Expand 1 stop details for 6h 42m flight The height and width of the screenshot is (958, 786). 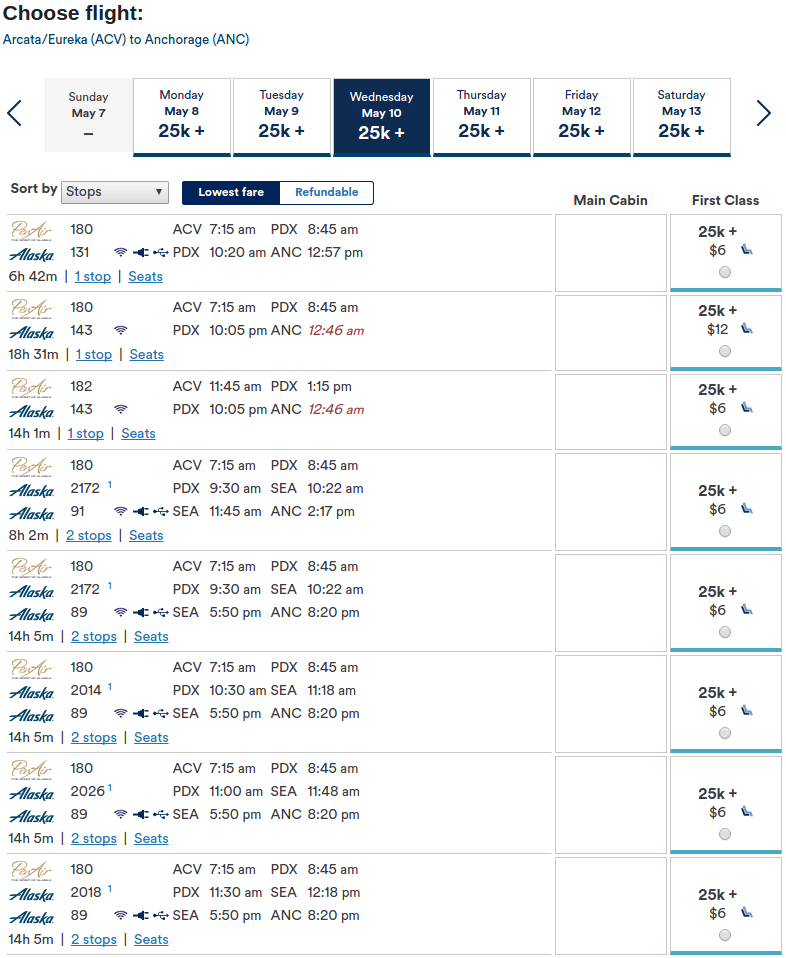[93, 276]
